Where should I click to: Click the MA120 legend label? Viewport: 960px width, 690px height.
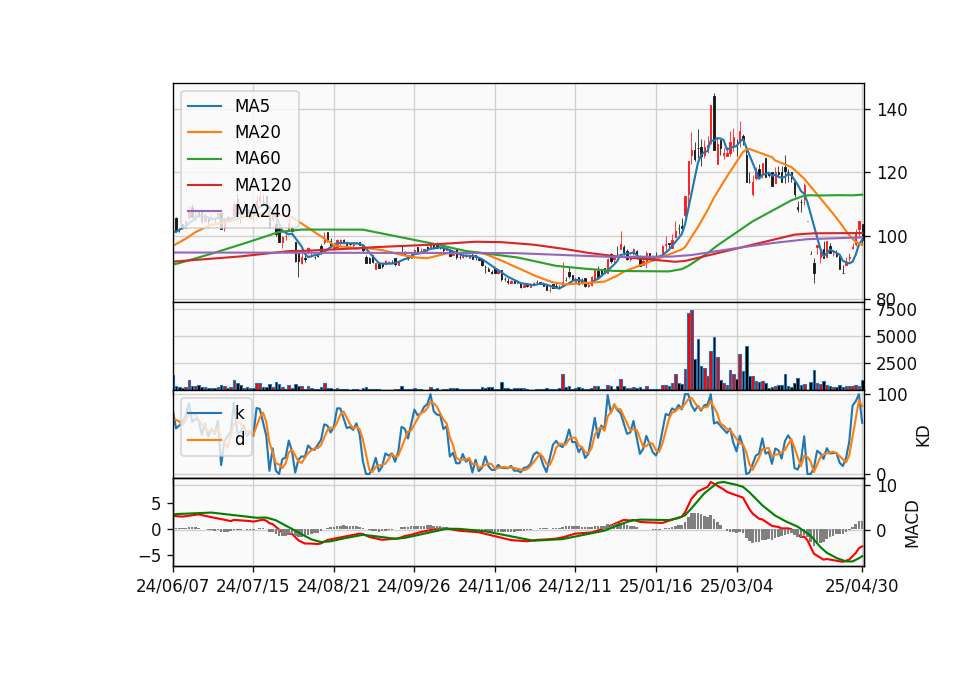[x=263, y=185]
